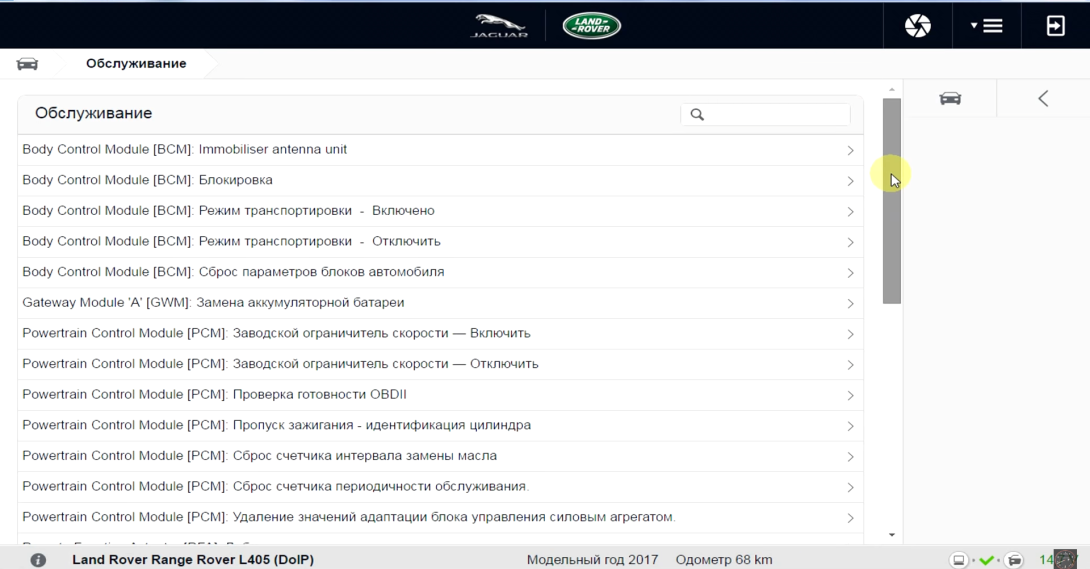The image size is (1090, 569).
Task: Open PCM Проверка готовности OBDII entry
Action: (440, 395)
